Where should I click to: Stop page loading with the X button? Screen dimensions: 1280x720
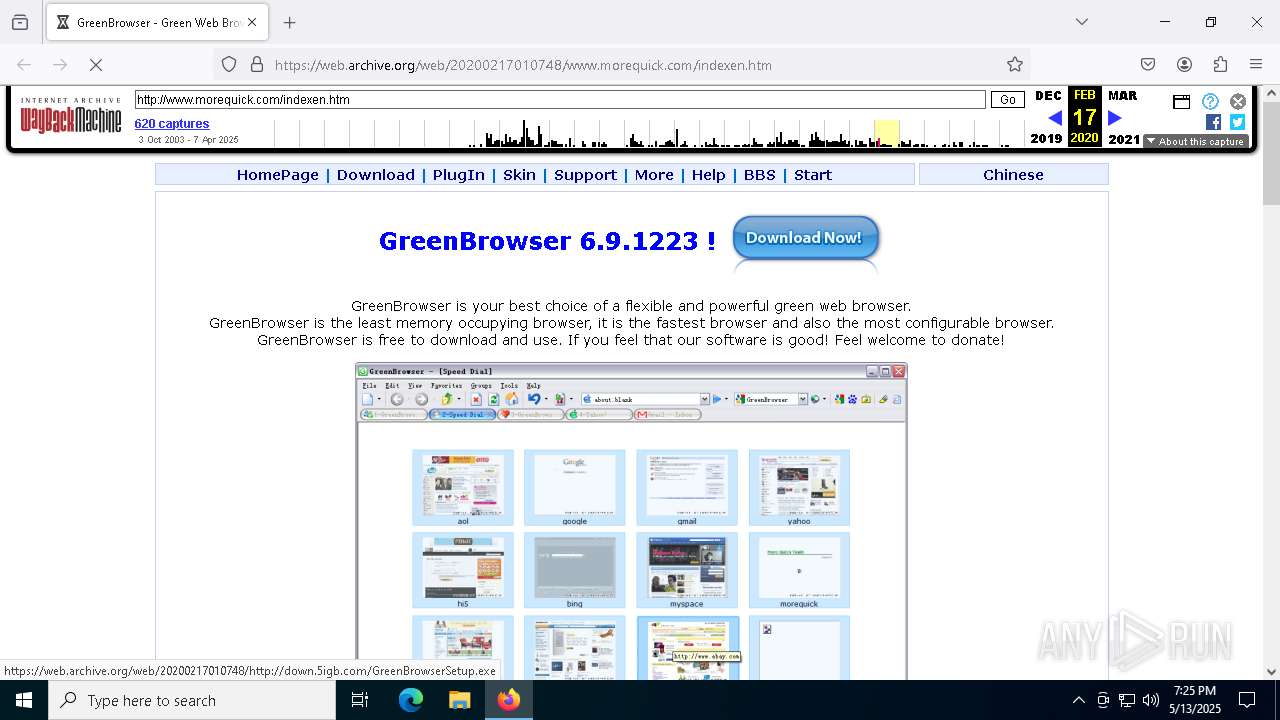pos(96,65)
